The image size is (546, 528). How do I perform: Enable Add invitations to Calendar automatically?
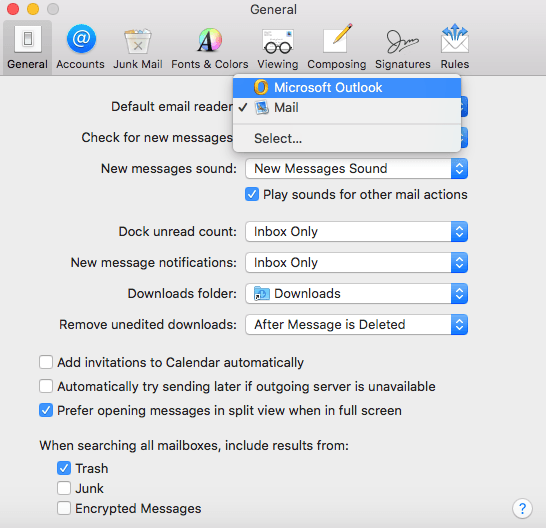click(x=46, y=363)
